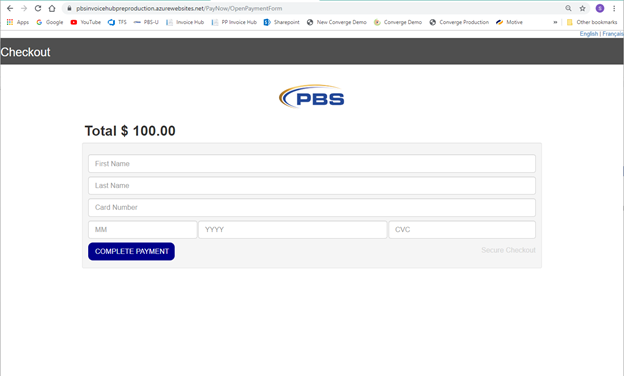This screenshot has width=624, height=376.
Task: Click the browser Forward arrow
Action: click(24, 8)
